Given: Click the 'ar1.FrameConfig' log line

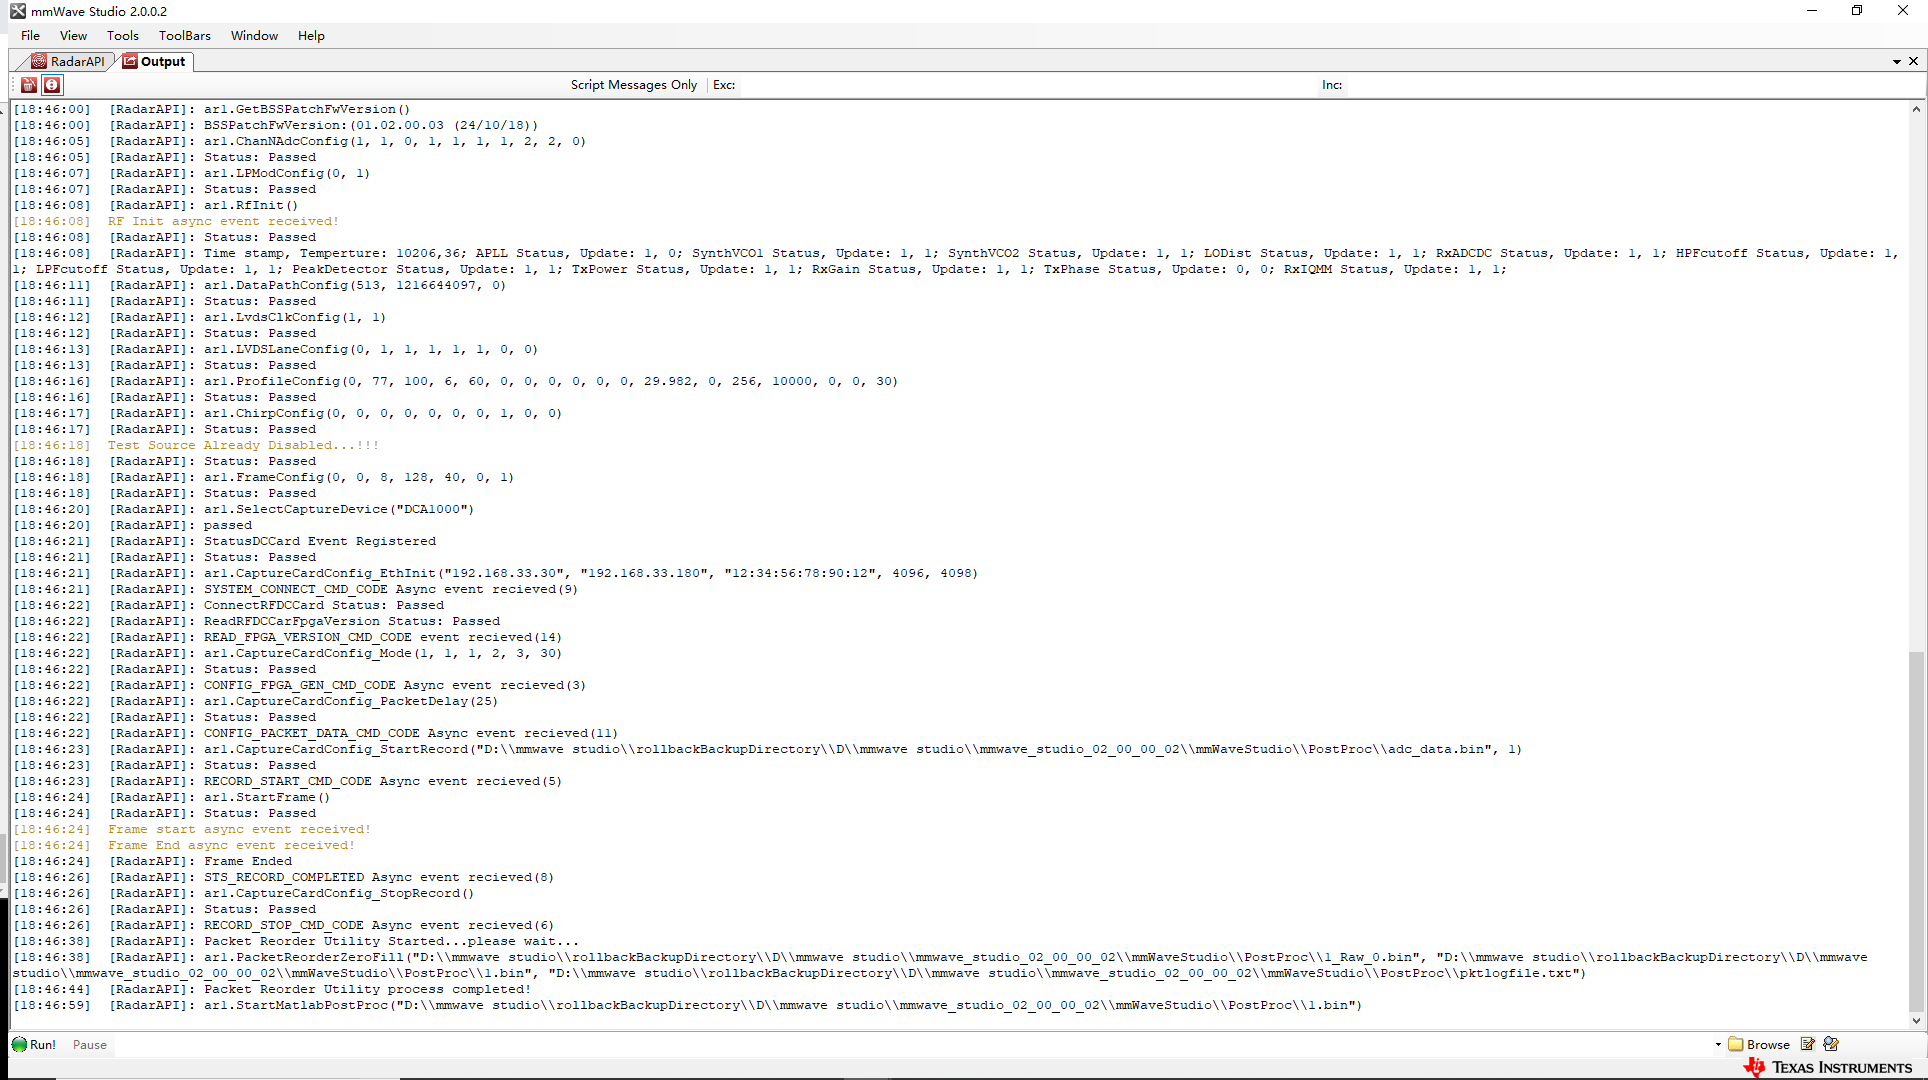Looking at the screenshot, I should click(x=359, y=477).
